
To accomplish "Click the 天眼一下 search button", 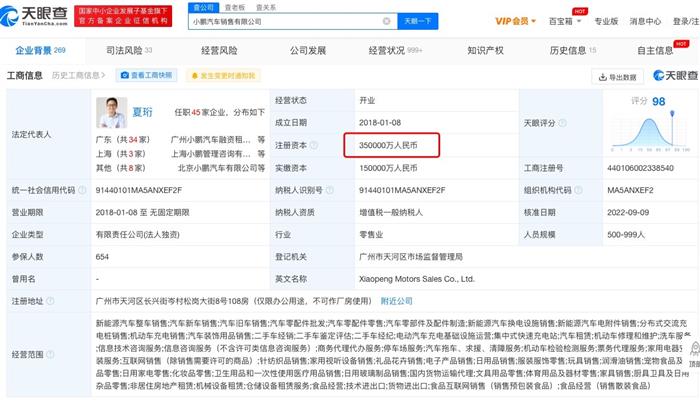I will click(x=418, y=21).
